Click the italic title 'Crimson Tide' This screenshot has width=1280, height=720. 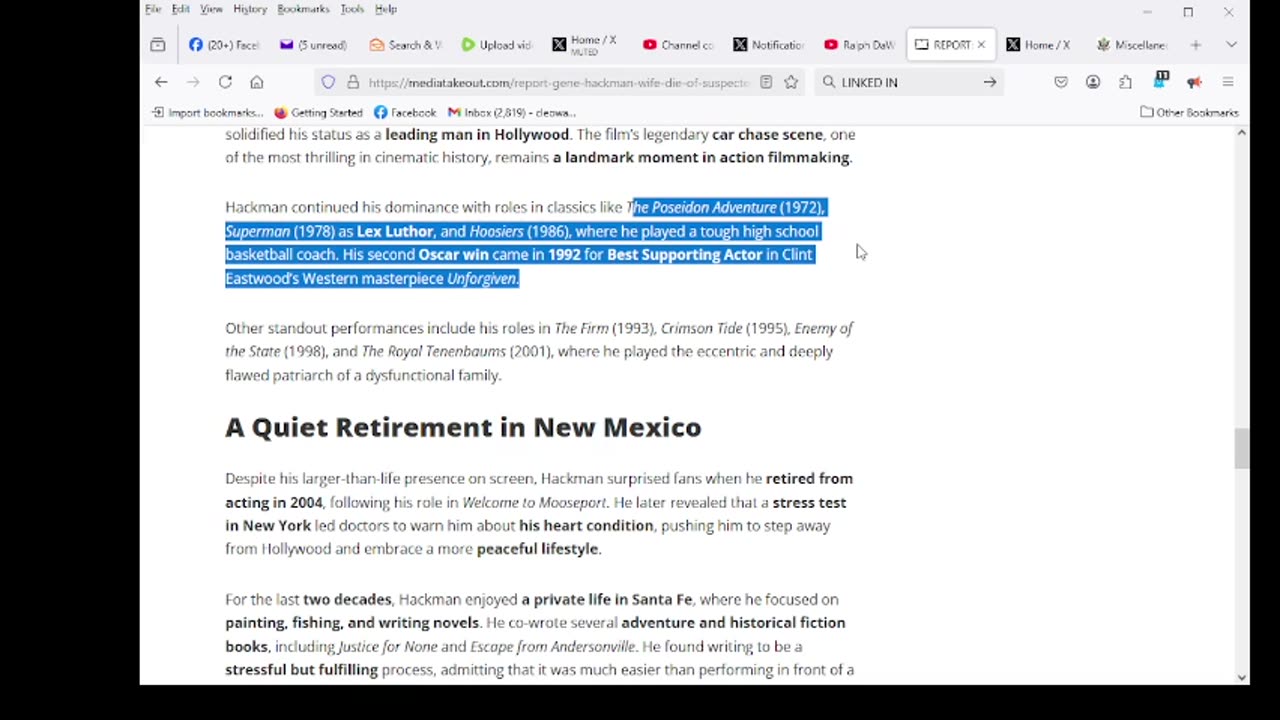(701, 329)
